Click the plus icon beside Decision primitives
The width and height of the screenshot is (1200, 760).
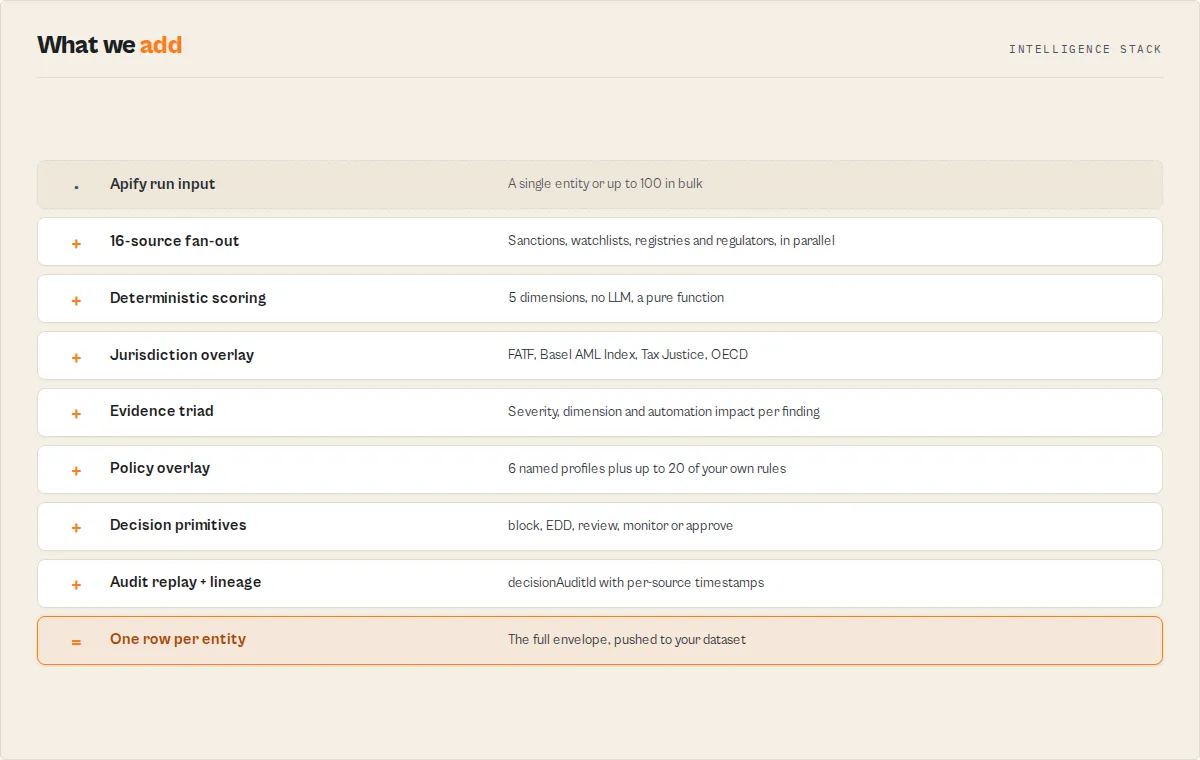coord(76,527)
